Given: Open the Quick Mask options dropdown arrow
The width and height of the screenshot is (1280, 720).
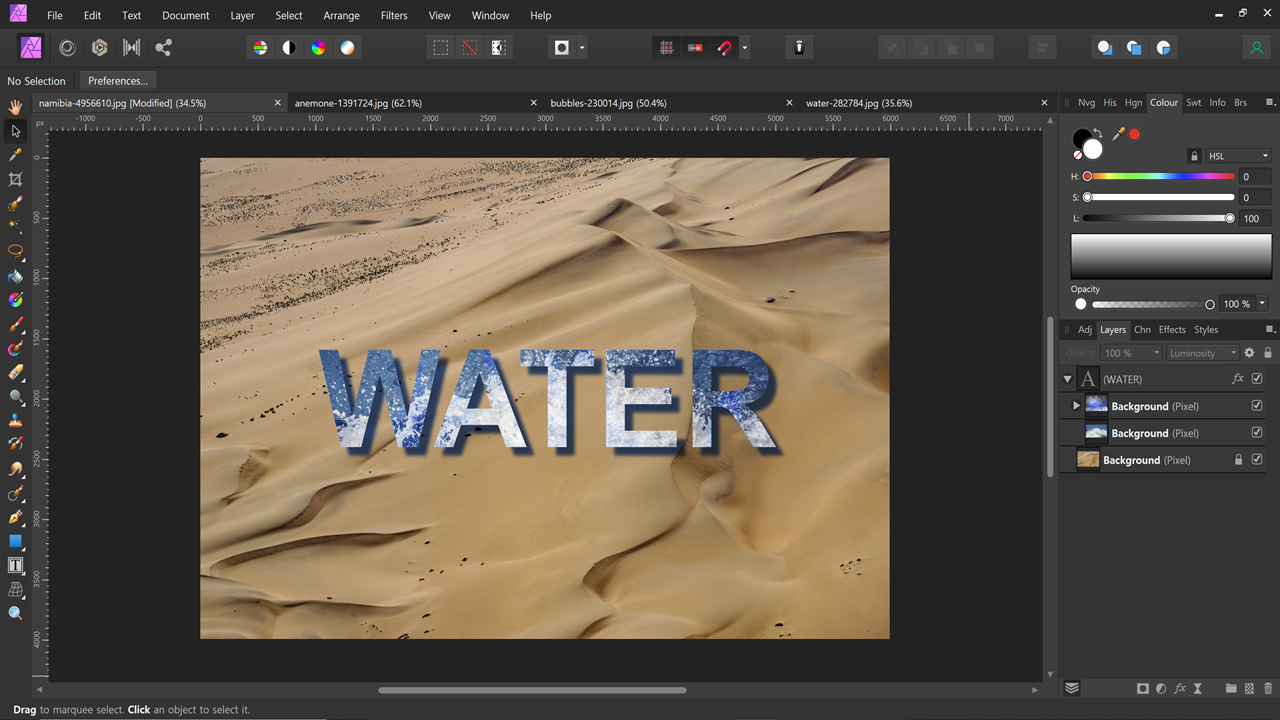Looking at the screenshot, I should (582, 47).
